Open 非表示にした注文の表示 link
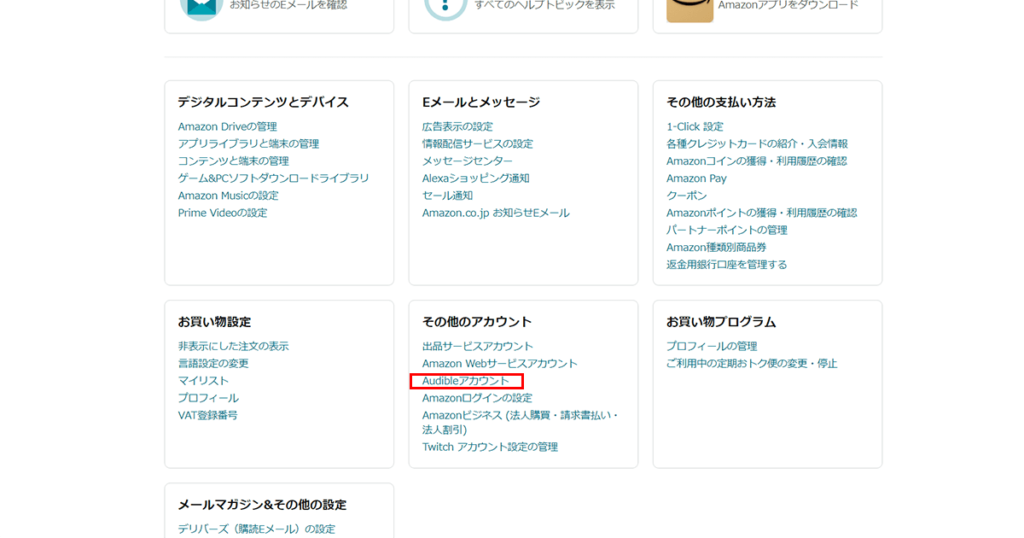 coord(233,346)
